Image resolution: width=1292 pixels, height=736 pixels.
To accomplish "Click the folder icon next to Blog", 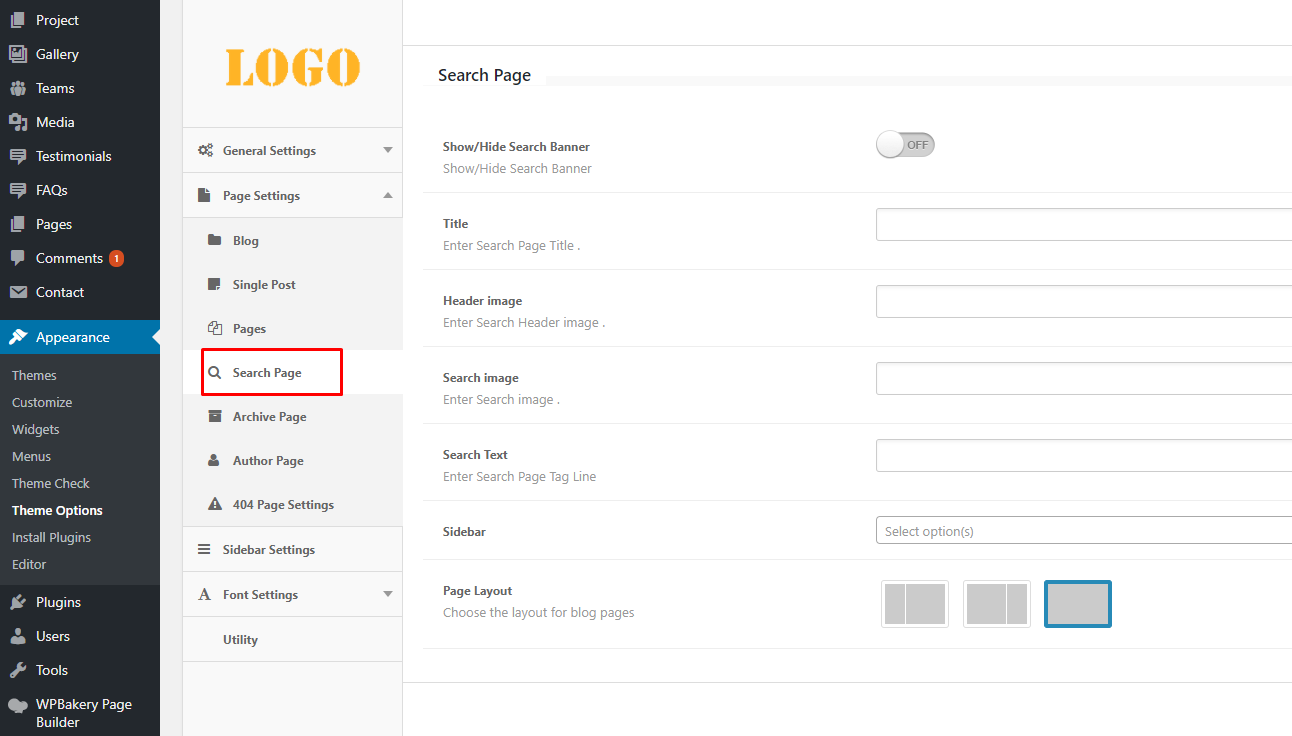I will (214, 240).
